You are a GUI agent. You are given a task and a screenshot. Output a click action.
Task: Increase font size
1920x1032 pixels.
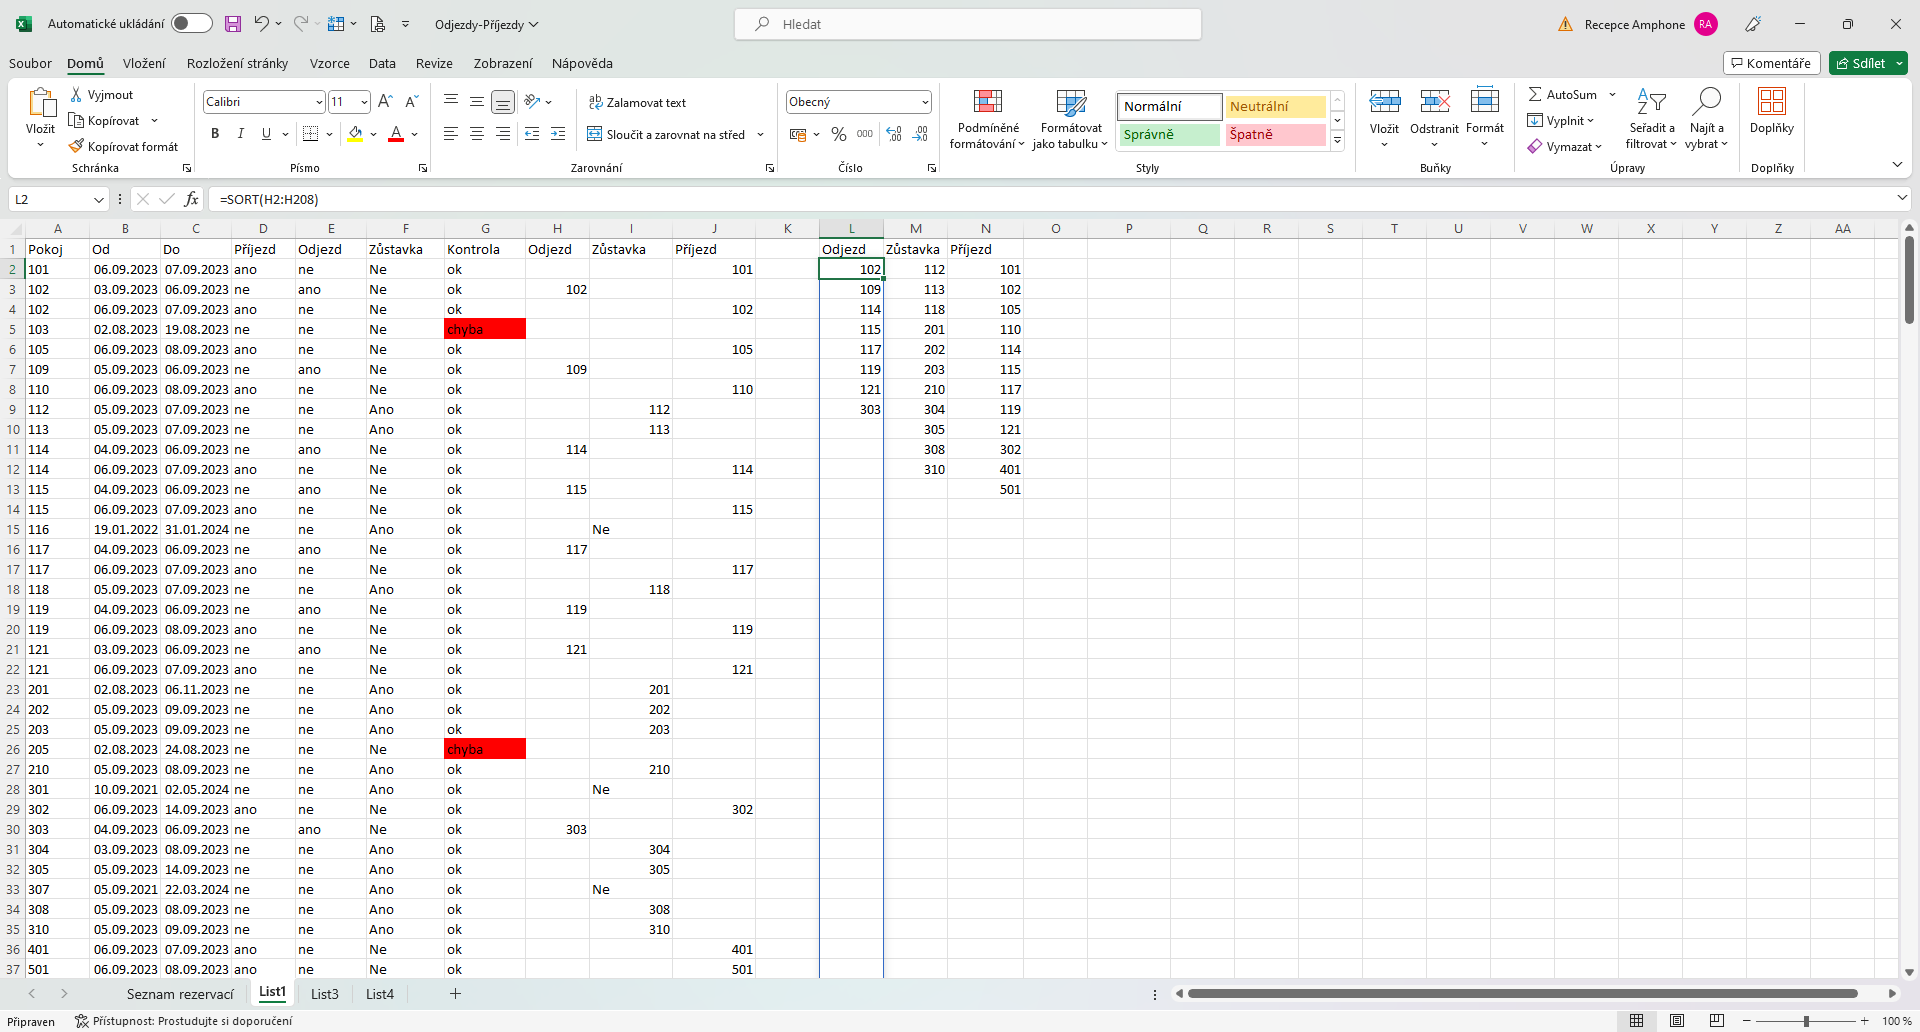click(x=385, y=102)
